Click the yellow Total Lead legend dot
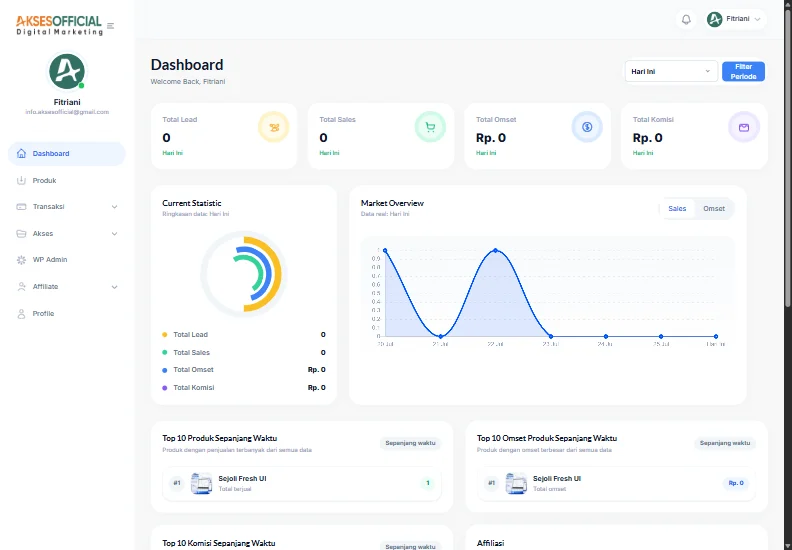Viewport: 792px width, 550px height. point(165,334)
